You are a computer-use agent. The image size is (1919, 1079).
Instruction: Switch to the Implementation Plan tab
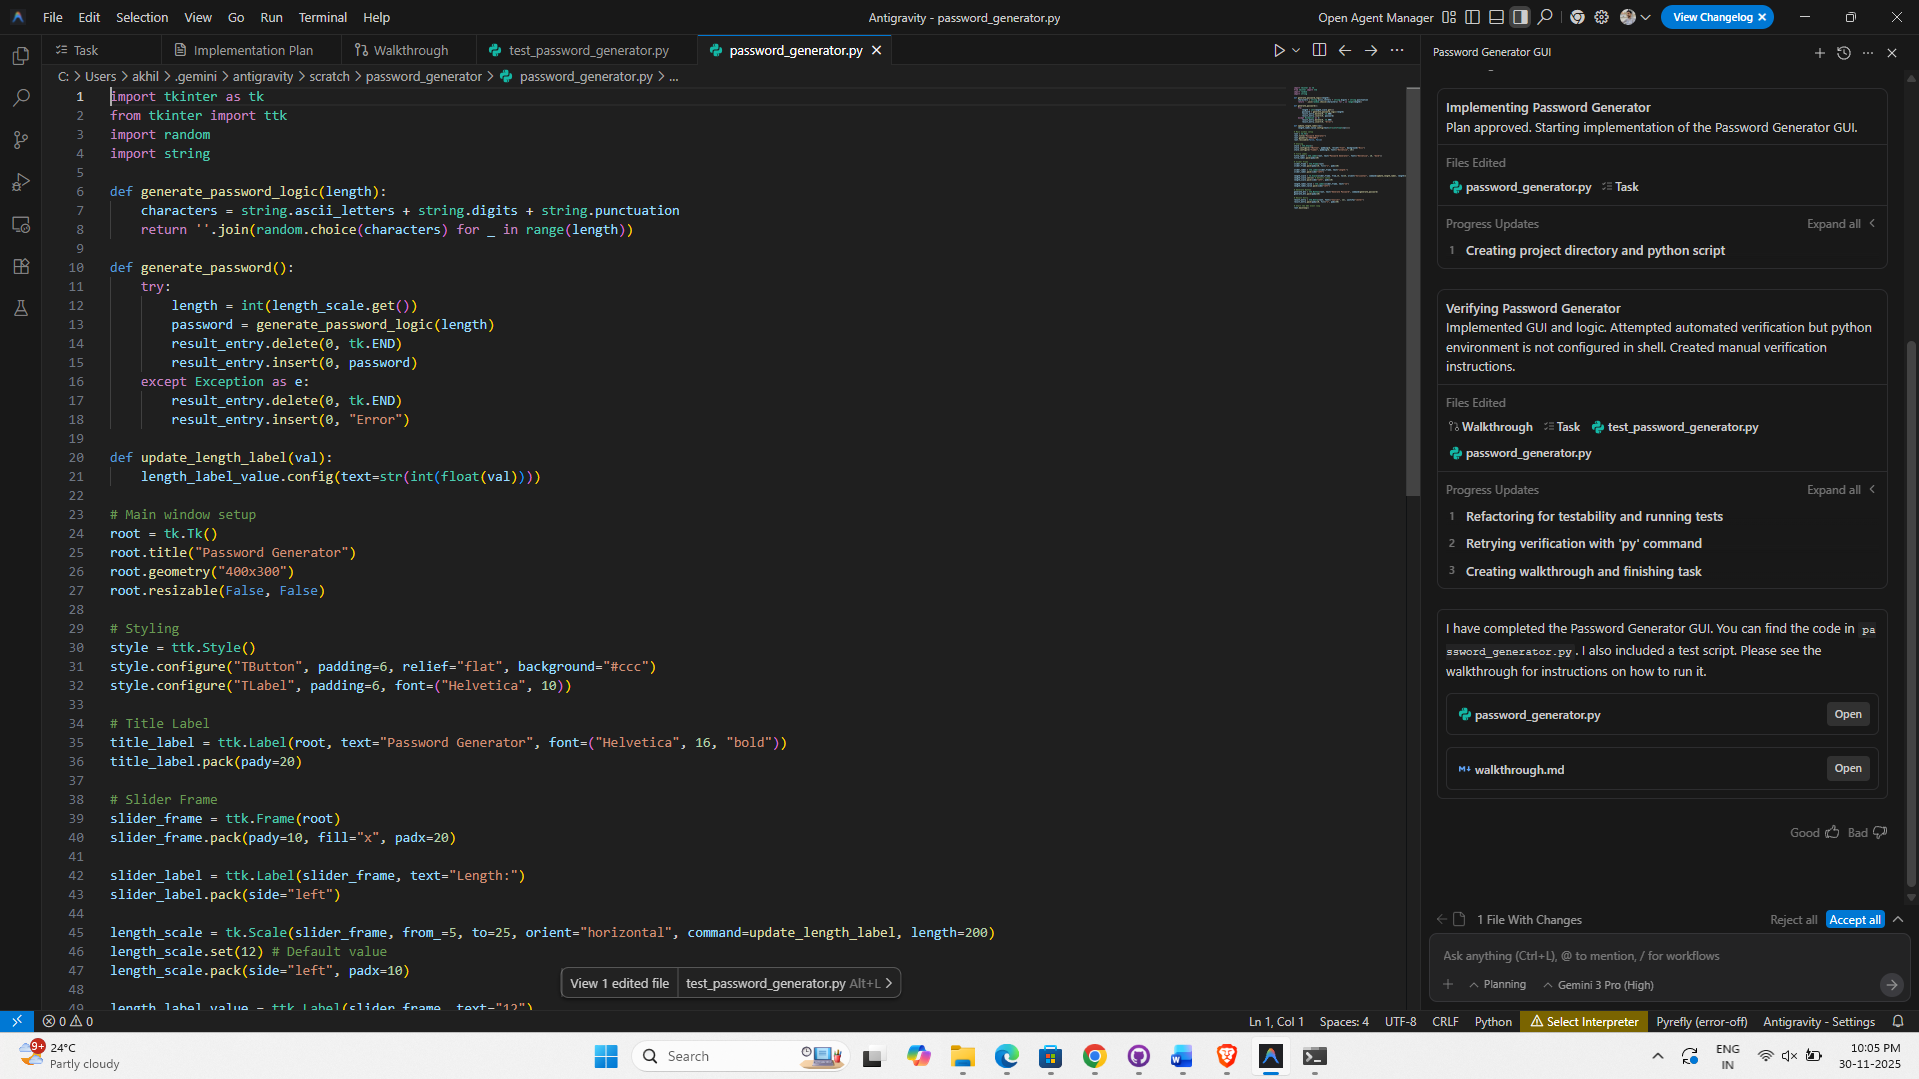tap(252, 51)
